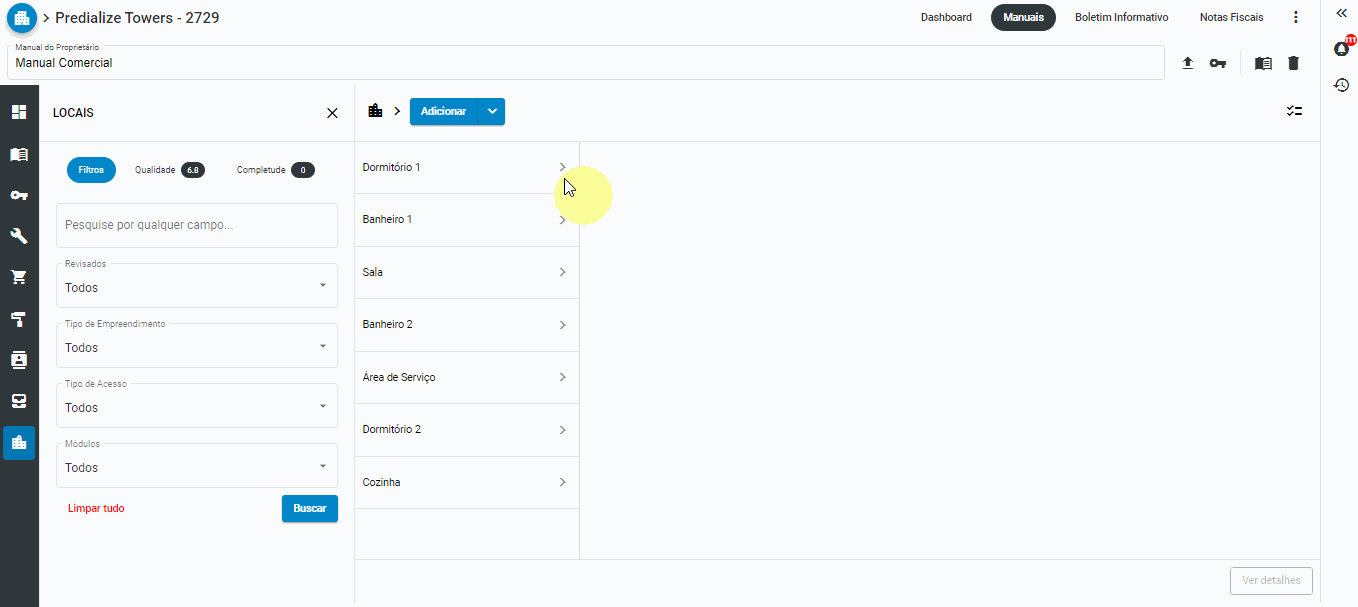Open the paint roller sidebar icon
The image size is (1358, 607).
coord(19,319)
